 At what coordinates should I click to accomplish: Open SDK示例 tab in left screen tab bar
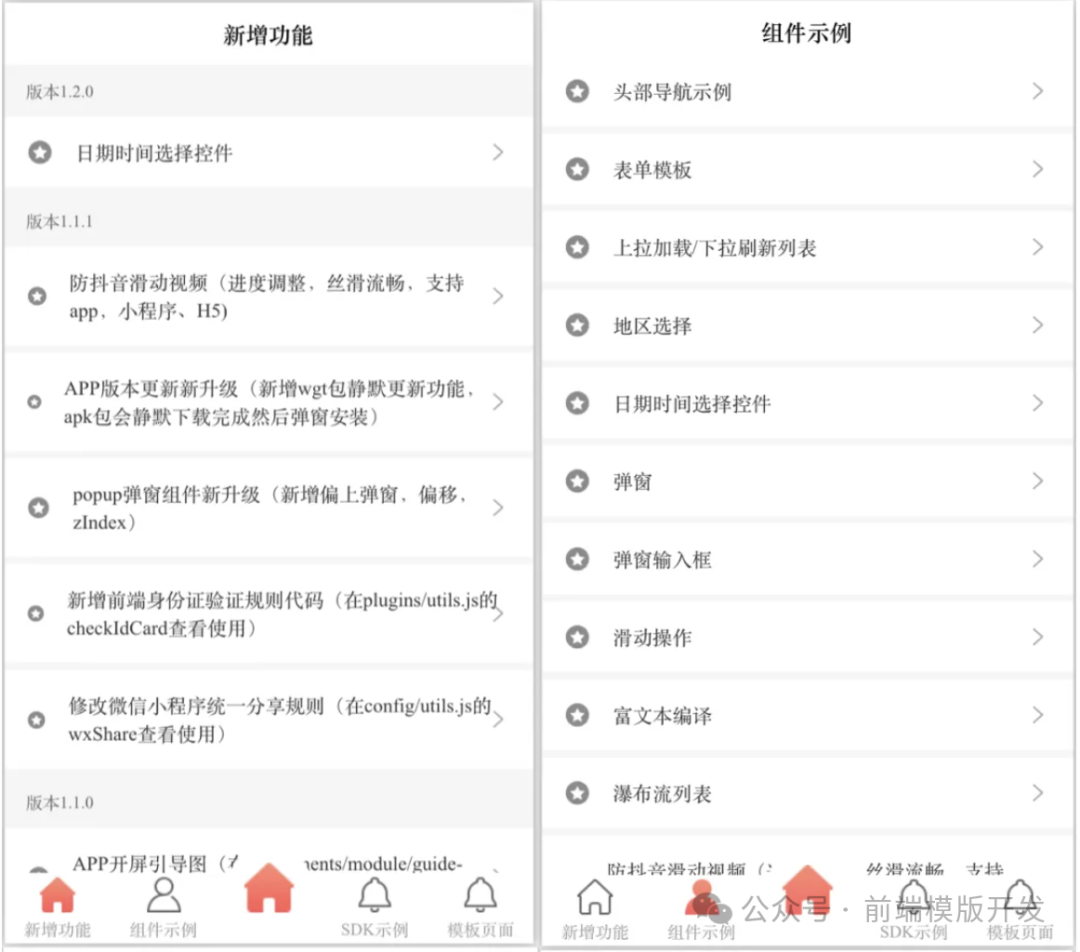(375, 907)
